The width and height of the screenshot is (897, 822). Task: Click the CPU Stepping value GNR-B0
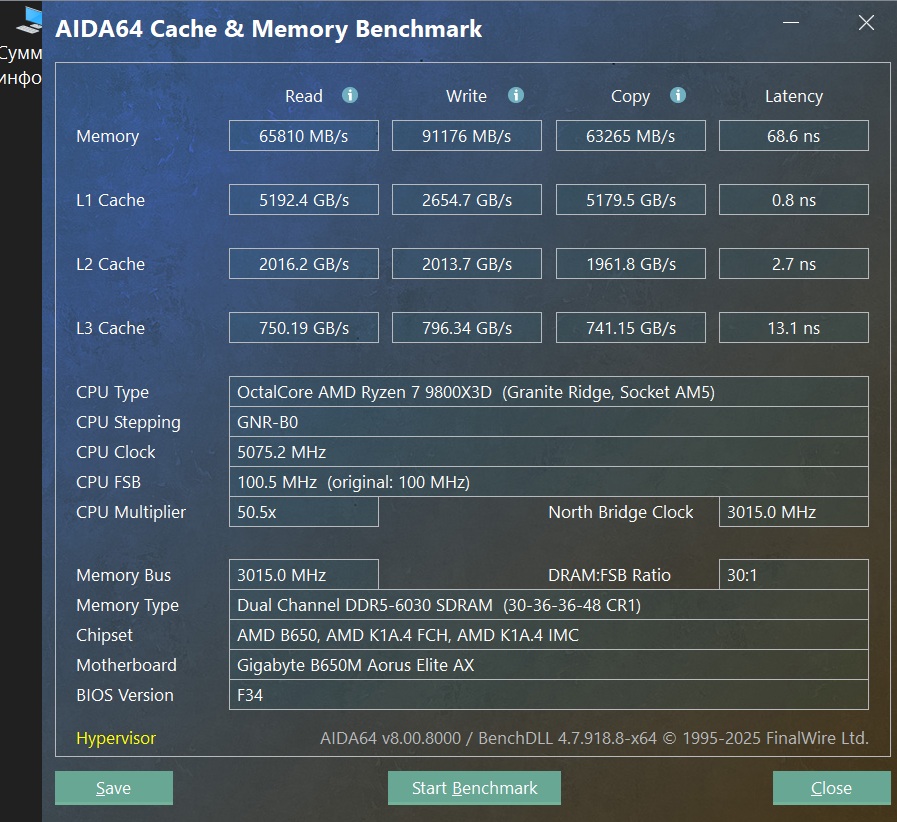tap(549, 422)
